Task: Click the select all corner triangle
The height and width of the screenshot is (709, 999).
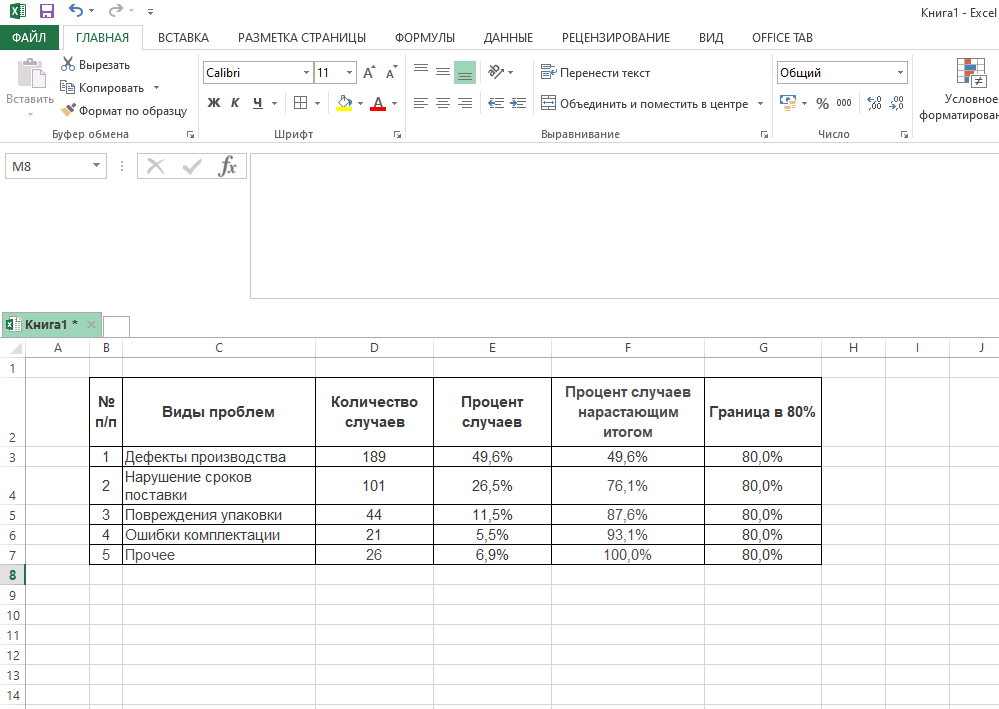Action: tap(15, 348)
